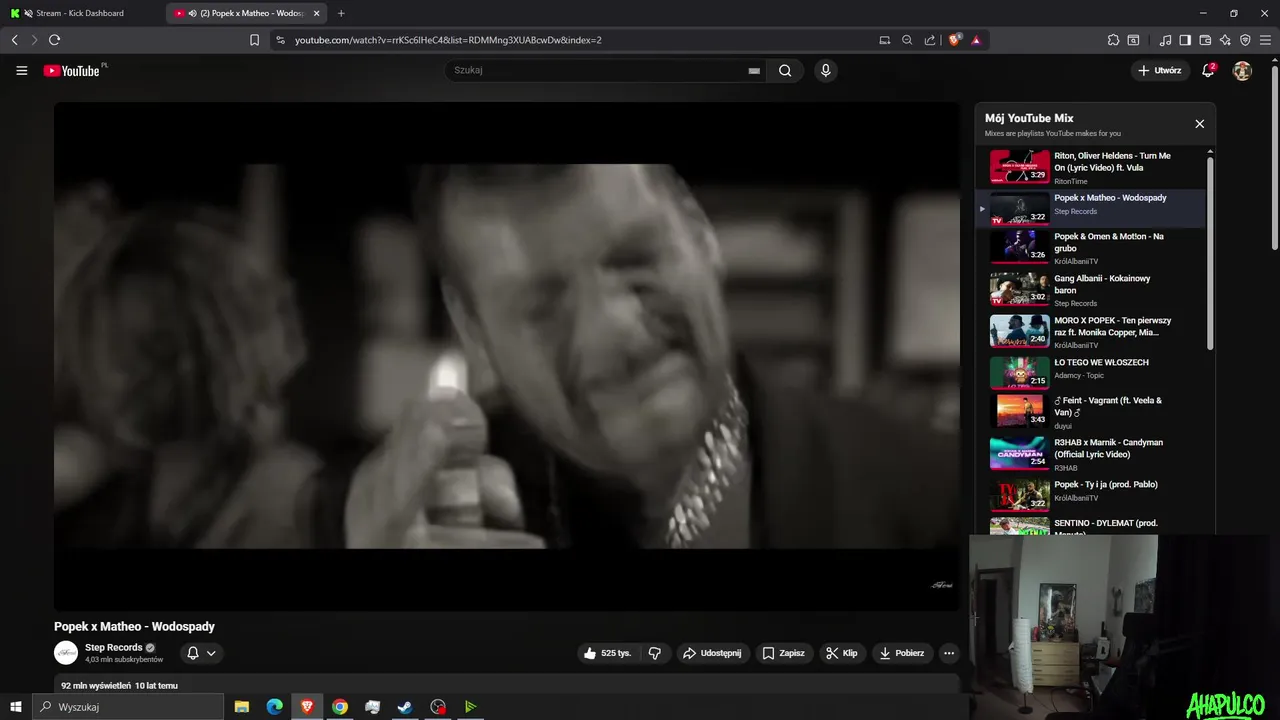1280x720 pixels.
Task: Play Feint - Vagrant from playlist
Action: (1090, 412)
